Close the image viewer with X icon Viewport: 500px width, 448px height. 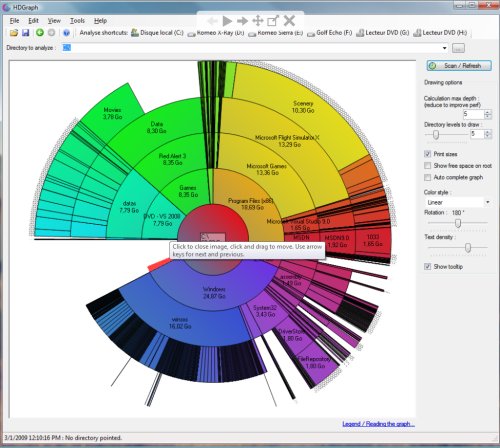(289, 21)
